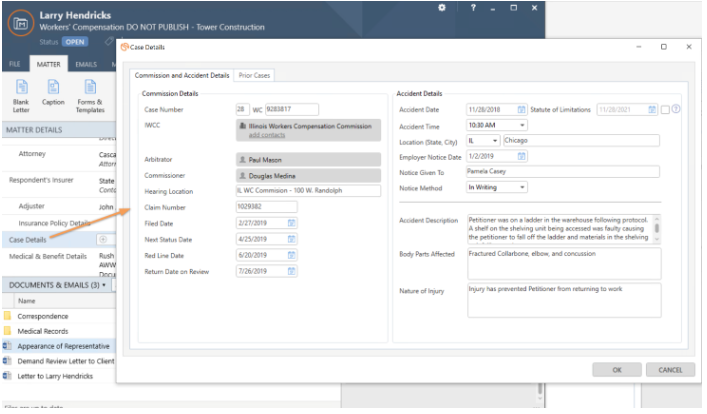Select Insurance Policy Details row
Viewport: 707px width, 414px height.
tap(59, 223)
